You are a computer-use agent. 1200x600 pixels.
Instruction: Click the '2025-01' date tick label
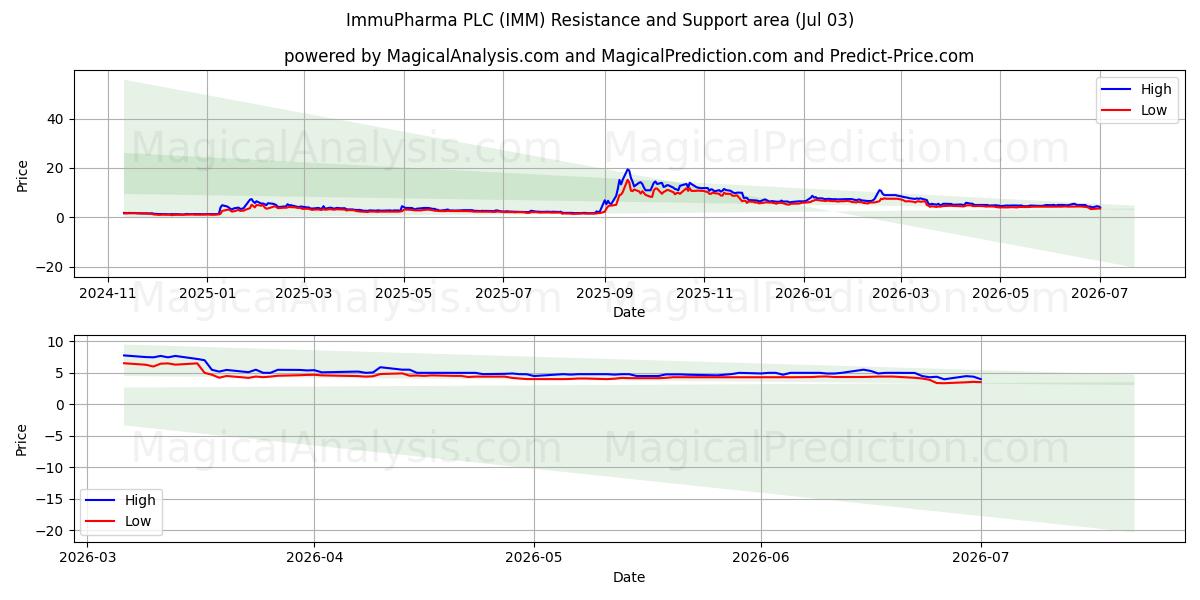click(x=207, y=293)
